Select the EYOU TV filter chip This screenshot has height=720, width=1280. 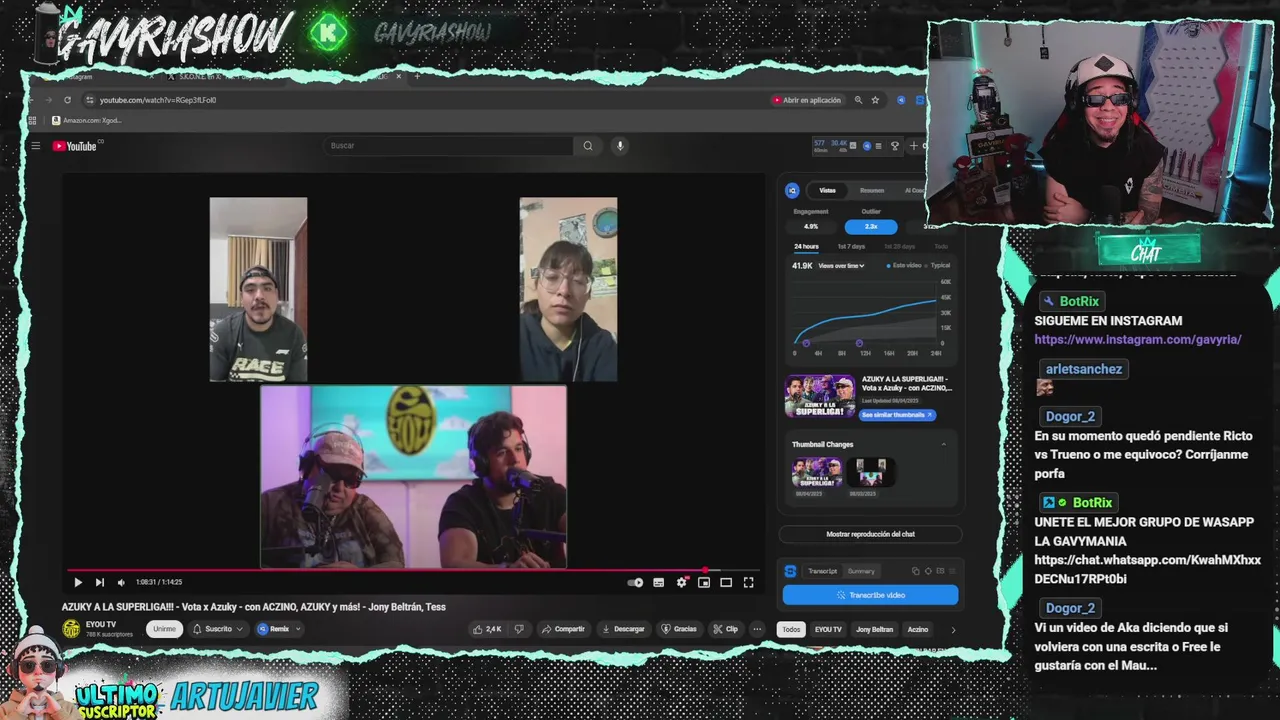pos(828,629)
